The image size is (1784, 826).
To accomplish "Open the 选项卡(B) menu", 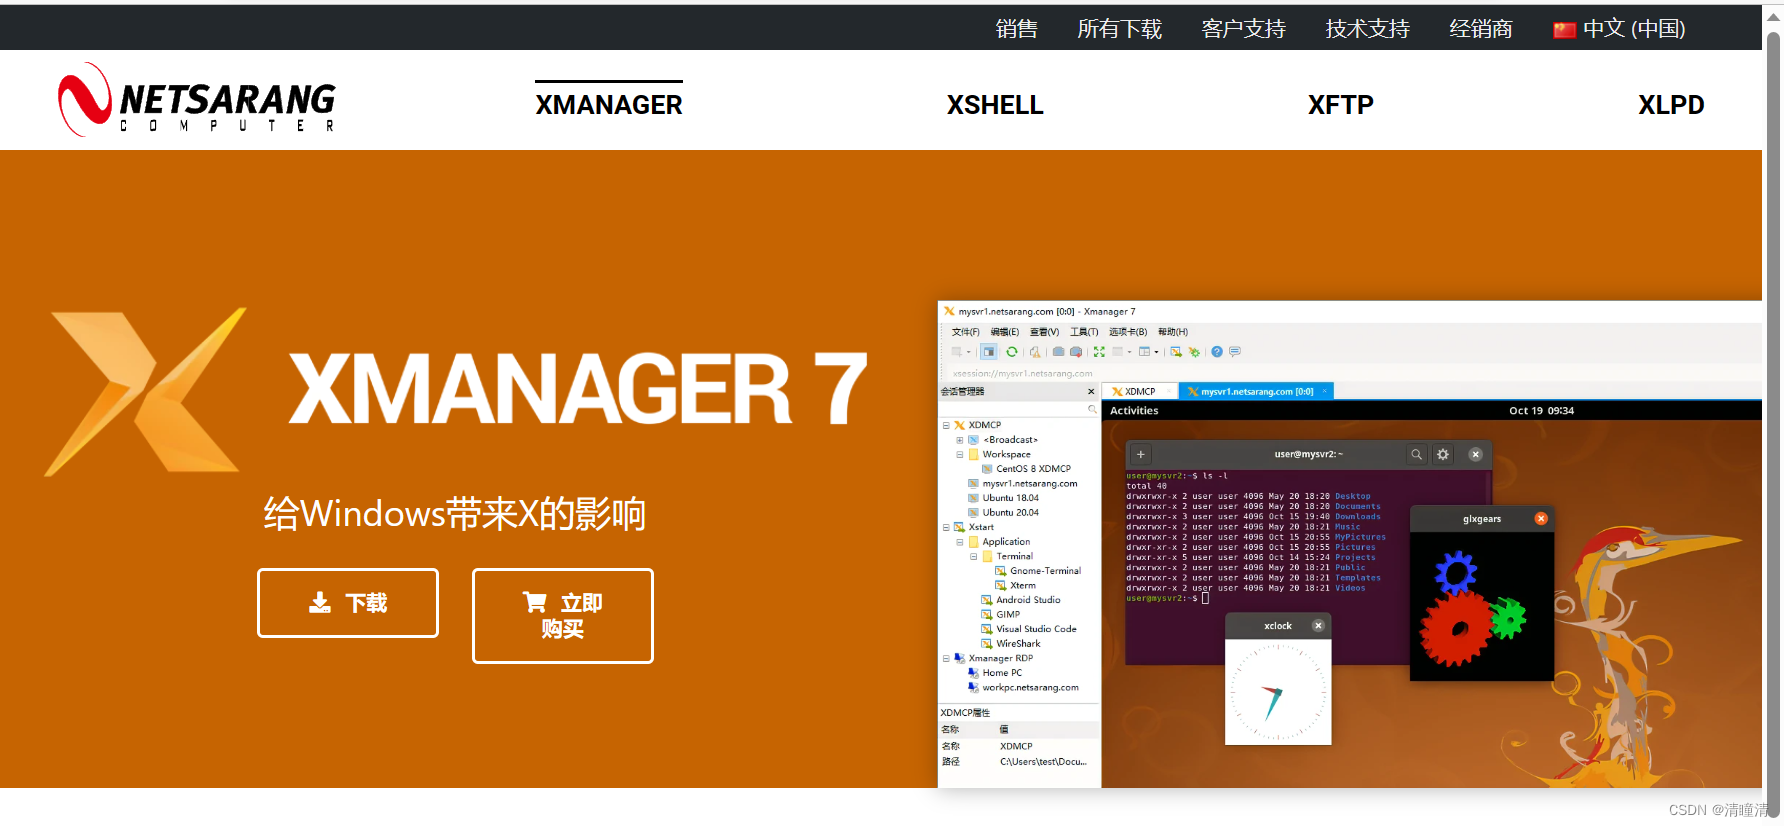I will pyautogui.click(x=1128, y=332).
